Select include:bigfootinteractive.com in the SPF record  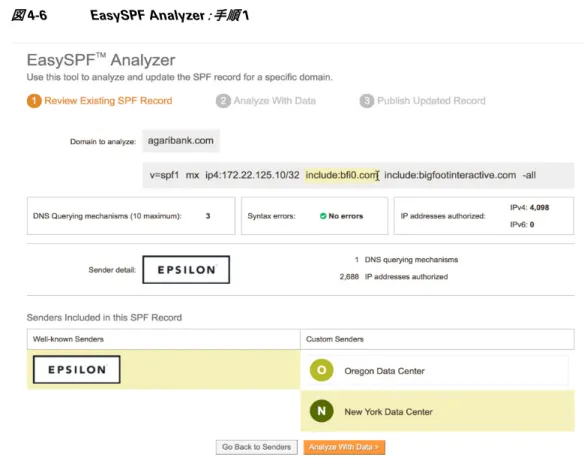click(x=450, y=175)
